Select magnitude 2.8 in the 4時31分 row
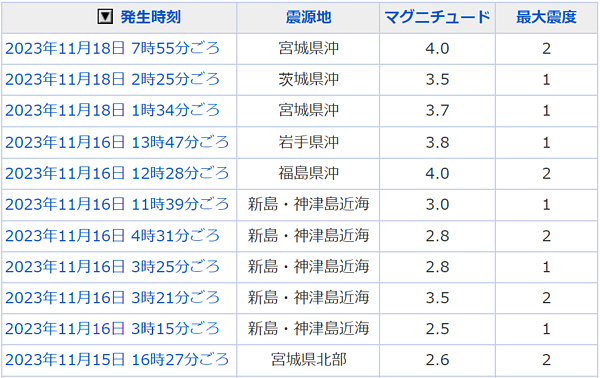600x378 pixels. (437, 236)
